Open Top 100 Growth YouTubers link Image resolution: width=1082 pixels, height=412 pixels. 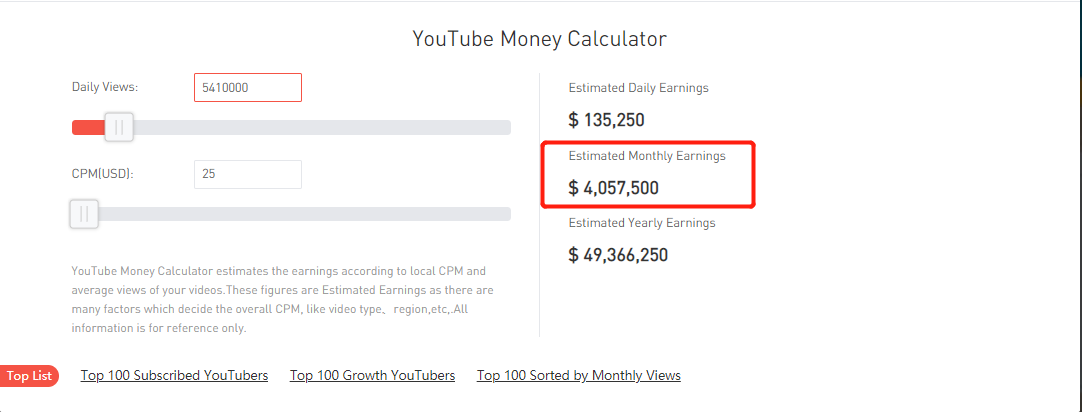tap(373, 375)
